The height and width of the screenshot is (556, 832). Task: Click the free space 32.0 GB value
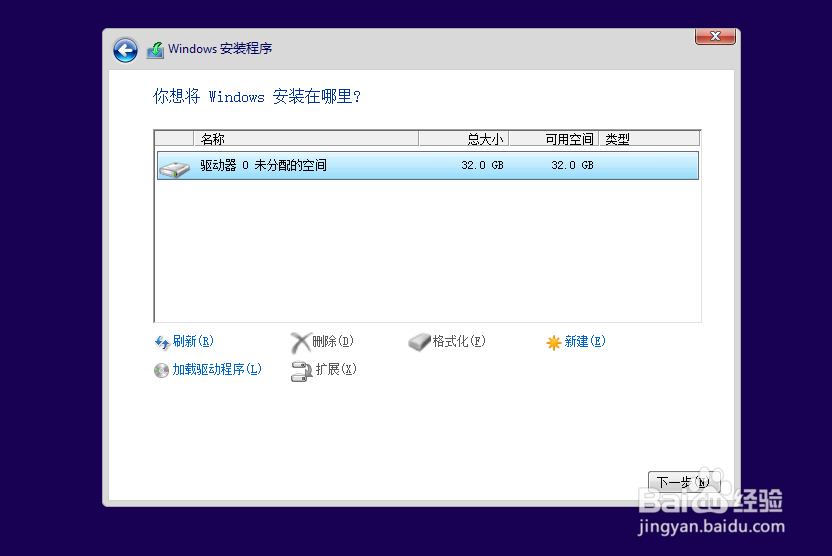pos(572,166)
